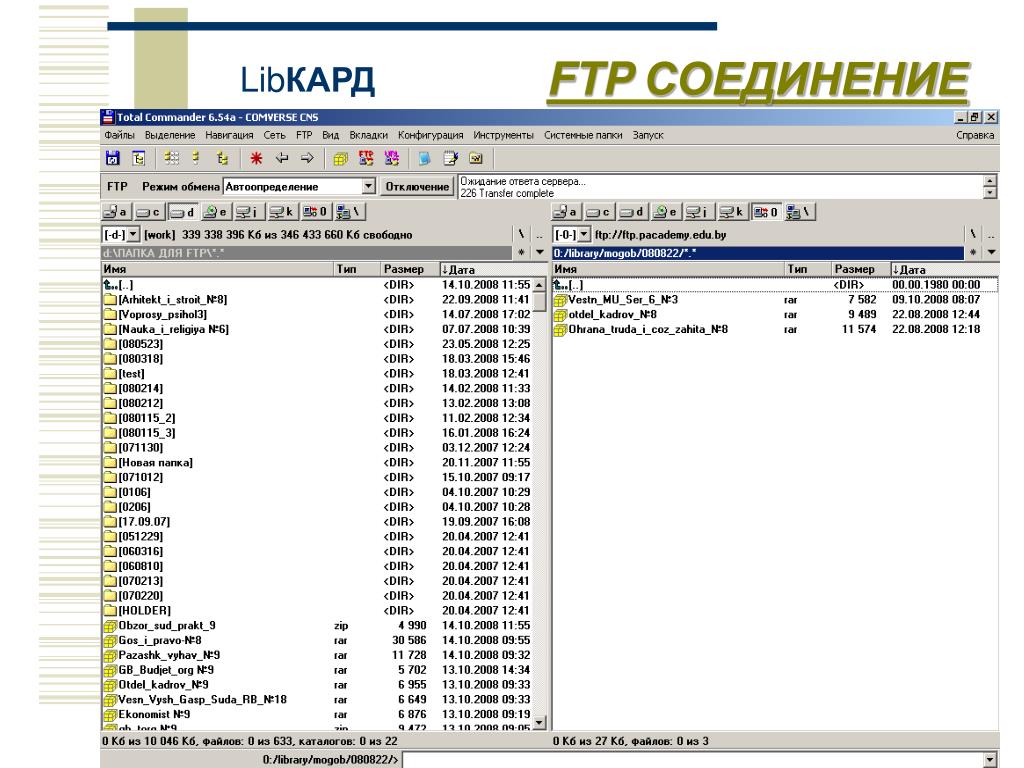This screenshot has height=768, width=1024.
Task: Select Ekonomist №9 rar file
Action: [317, 714]
